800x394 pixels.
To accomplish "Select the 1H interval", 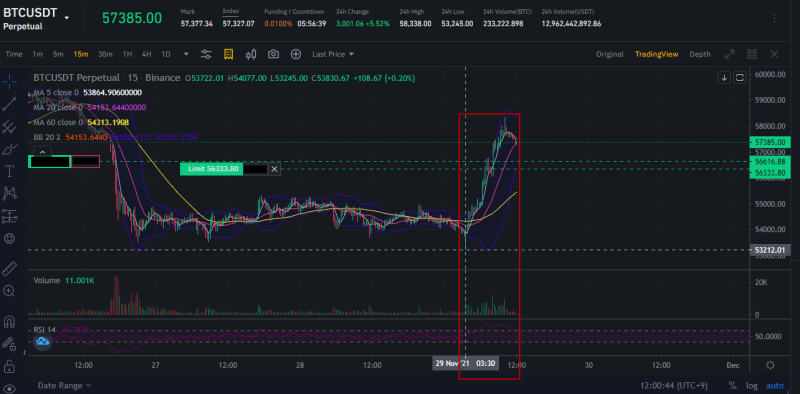I will coord(128,54).
